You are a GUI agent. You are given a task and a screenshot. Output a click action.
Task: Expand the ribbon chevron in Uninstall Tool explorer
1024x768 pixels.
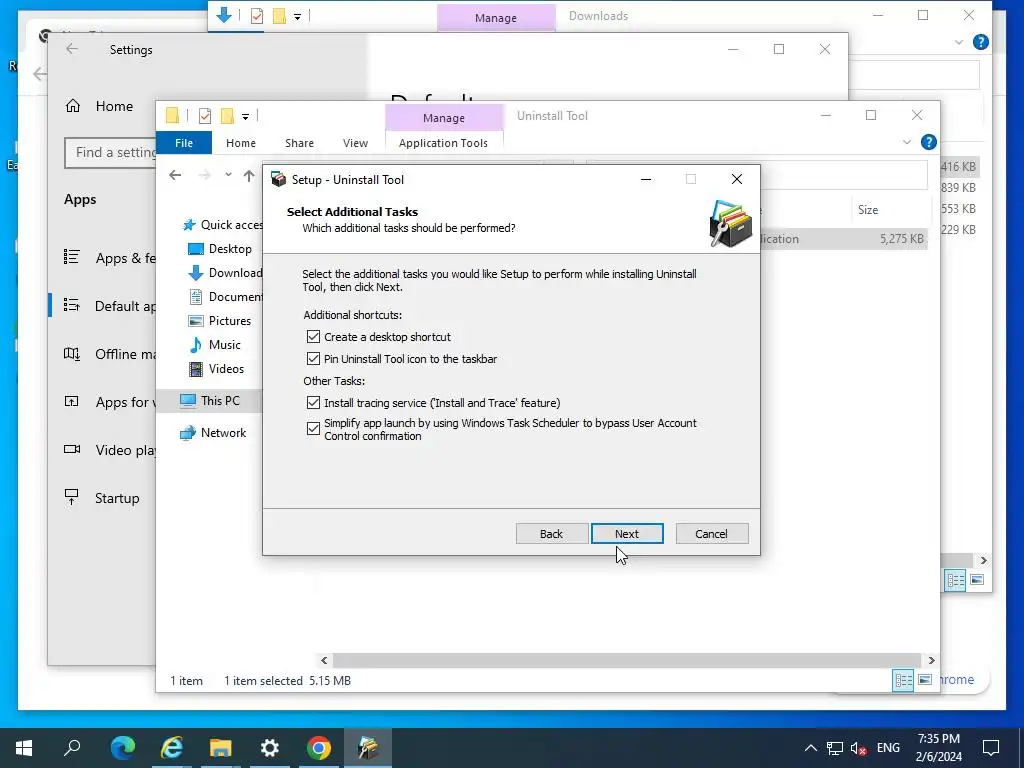pos(906,142)
